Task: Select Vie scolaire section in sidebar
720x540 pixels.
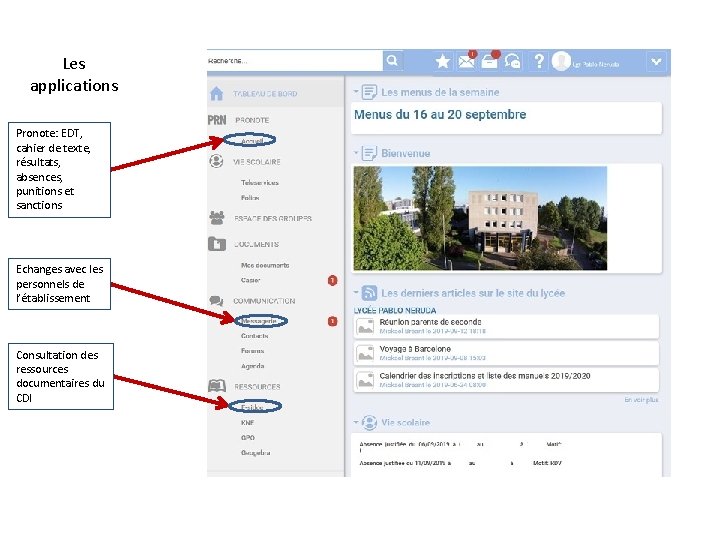Action: click(x=257, y=162)
